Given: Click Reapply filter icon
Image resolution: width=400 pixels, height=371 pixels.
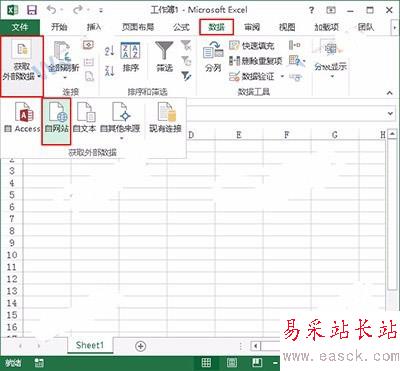Looking at the screenshot, I should [x=186, y=61].
